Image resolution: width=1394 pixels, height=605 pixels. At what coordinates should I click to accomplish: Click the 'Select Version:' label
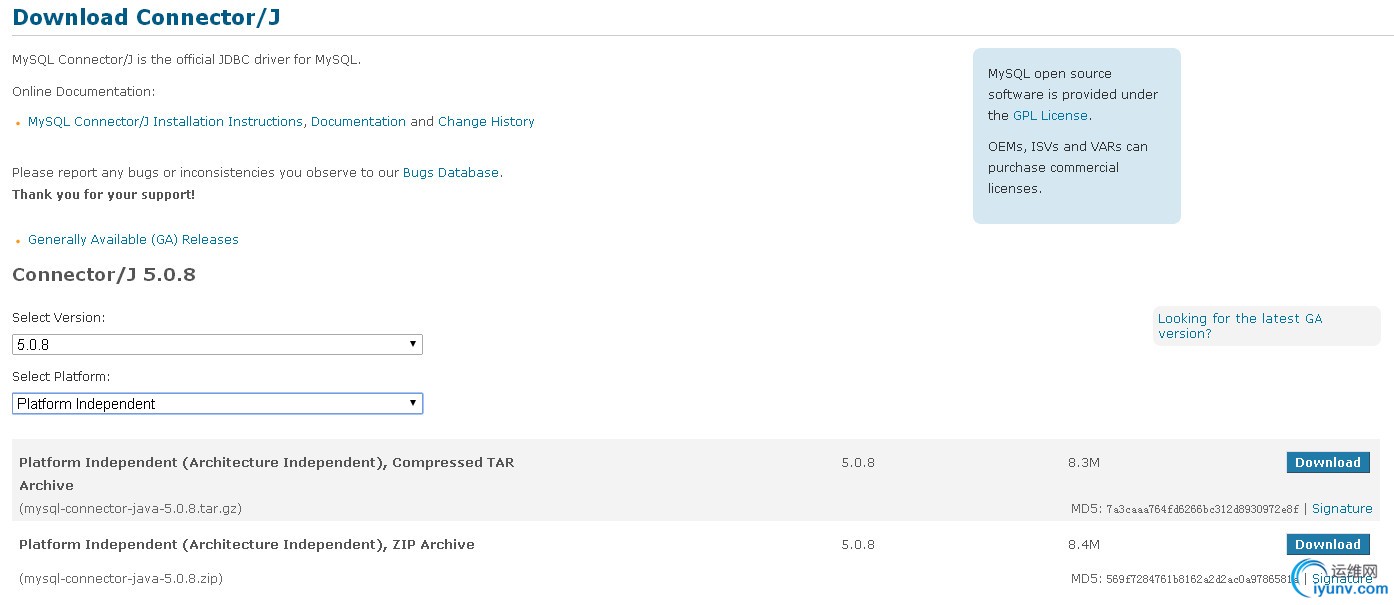click(58, 317)
